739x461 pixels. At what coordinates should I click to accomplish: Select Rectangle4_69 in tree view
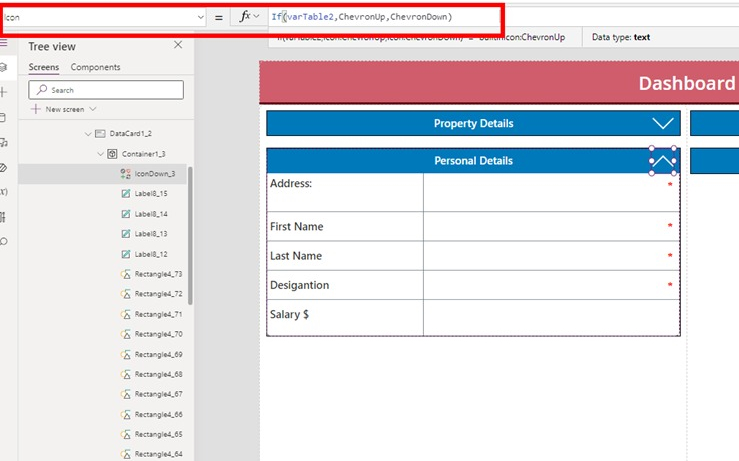tap(158, 354)
